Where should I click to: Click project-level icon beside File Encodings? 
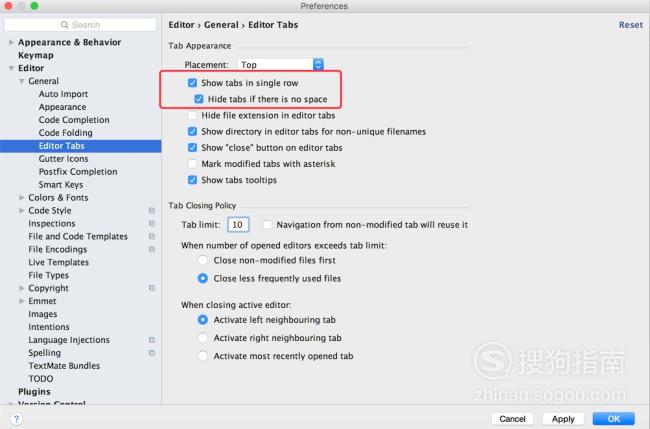point(152,249)
